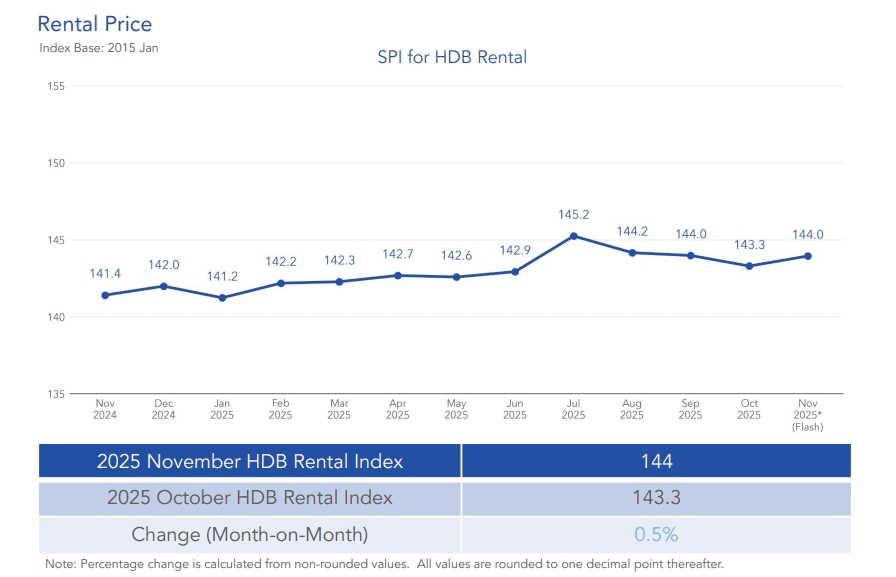Click the '2025 November HDB Rental Index' row label
The image size is (896, 577).
pos(250,461)
